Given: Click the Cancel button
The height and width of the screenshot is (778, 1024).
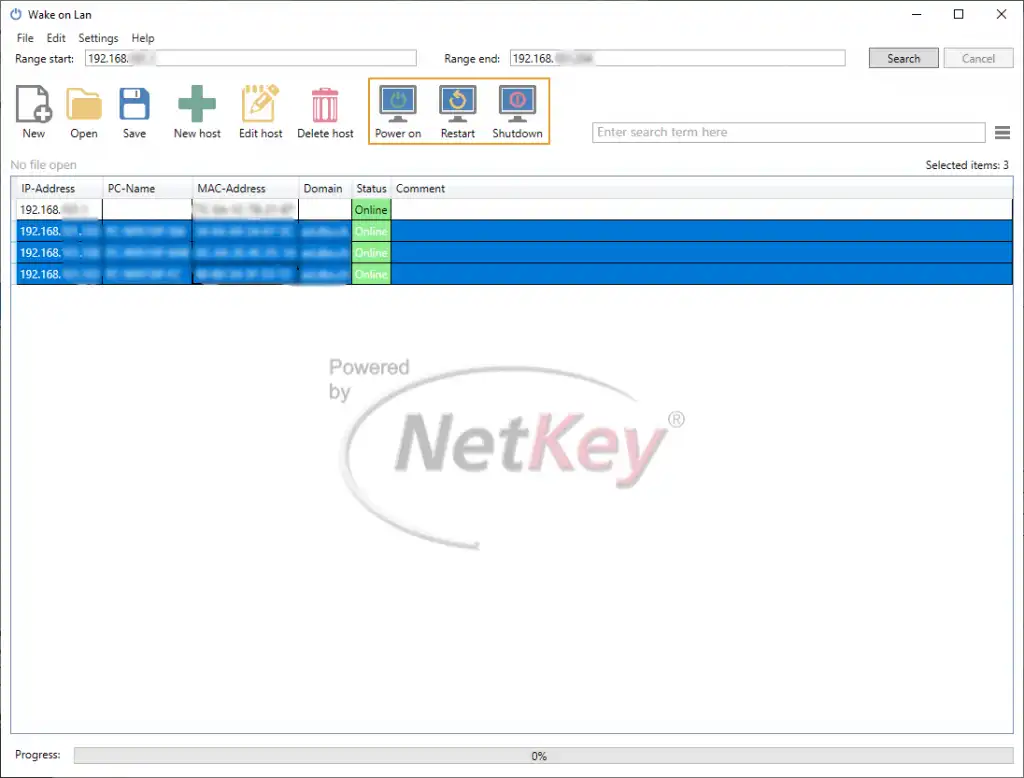Looking at the screenshot, I should pos(978,58).
